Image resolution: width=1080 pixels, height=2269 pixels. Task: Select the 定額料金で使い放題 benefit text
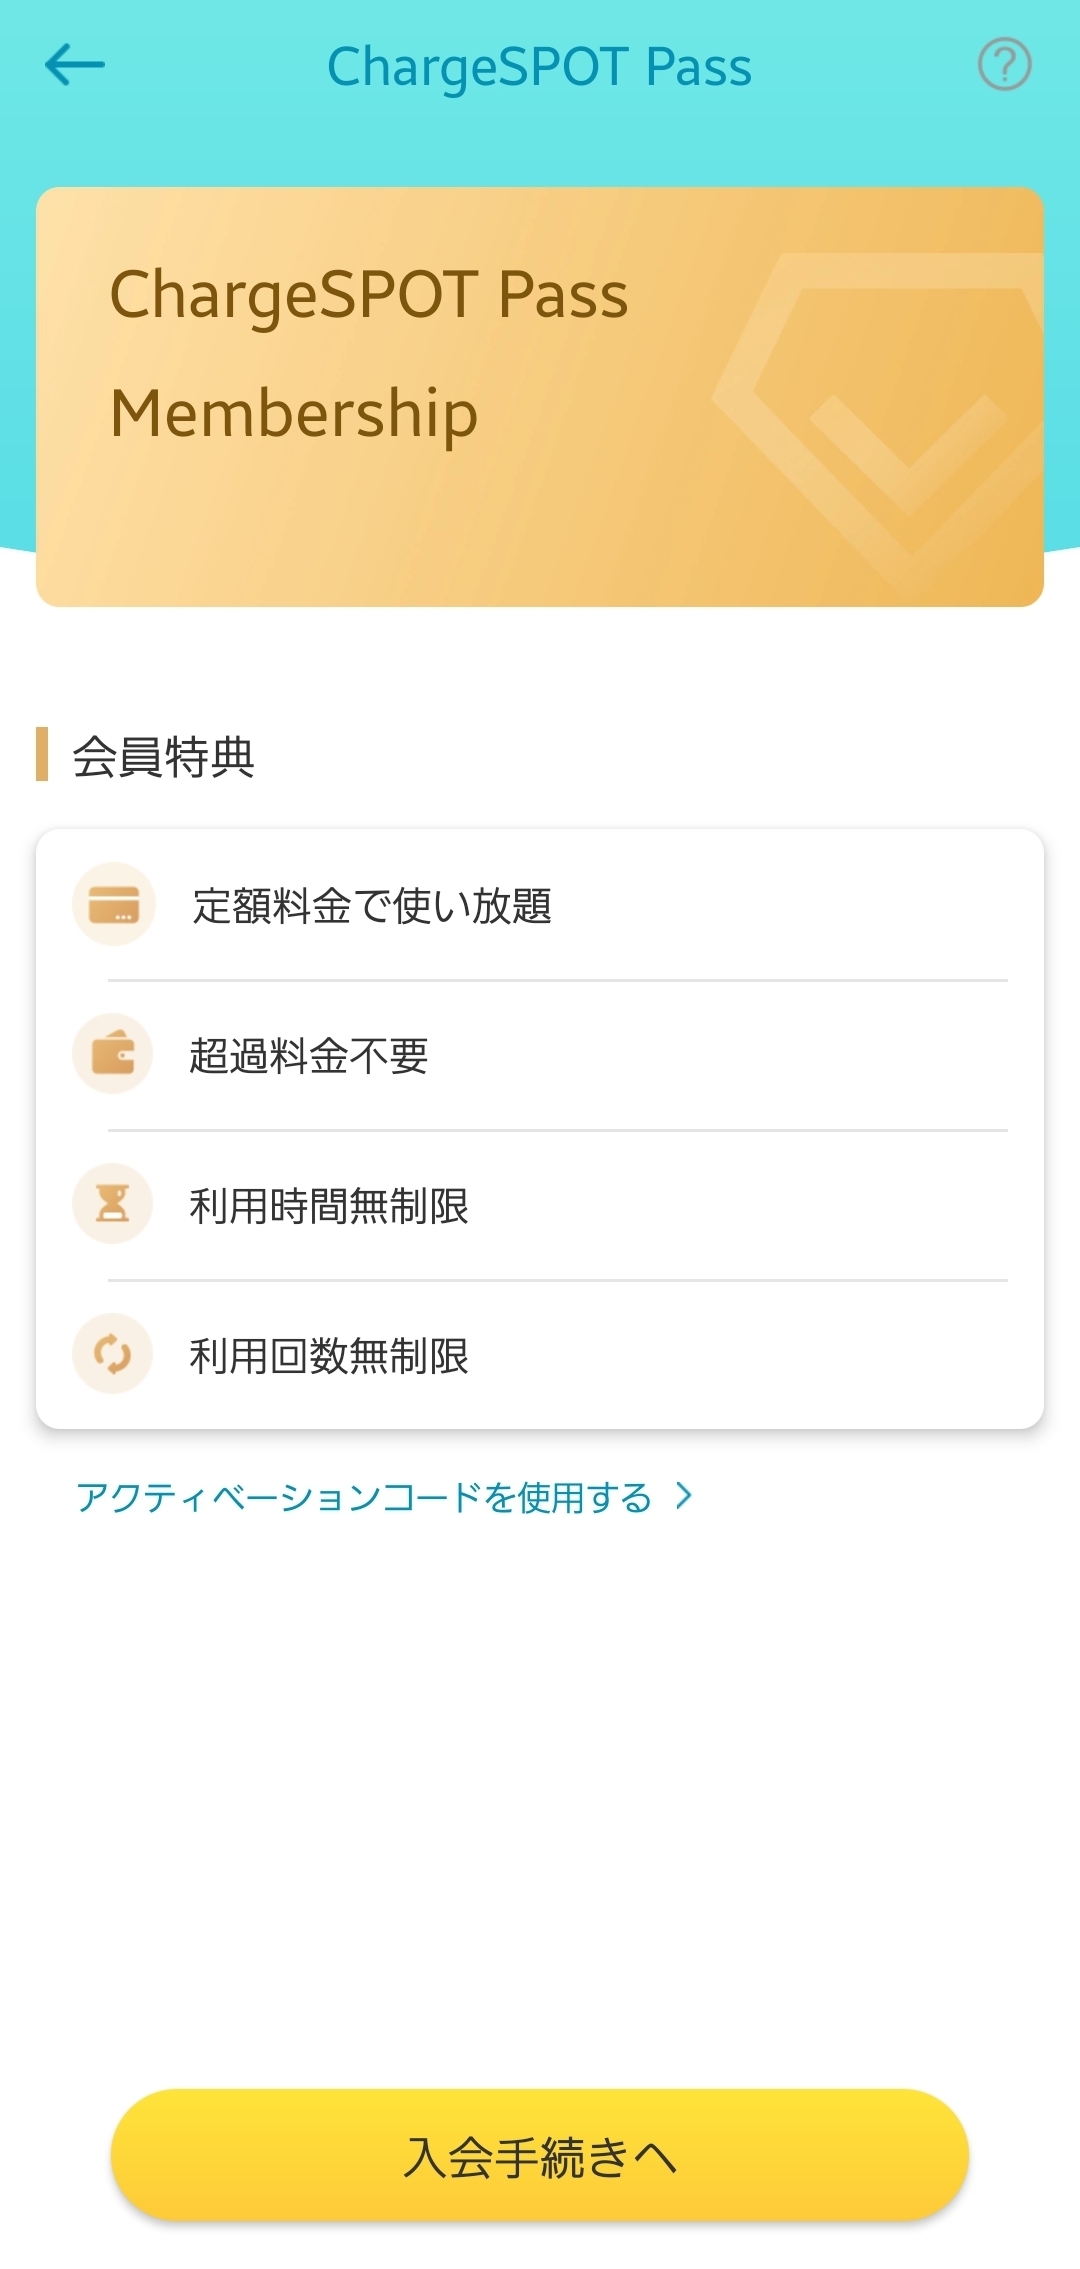click(372, 906)
